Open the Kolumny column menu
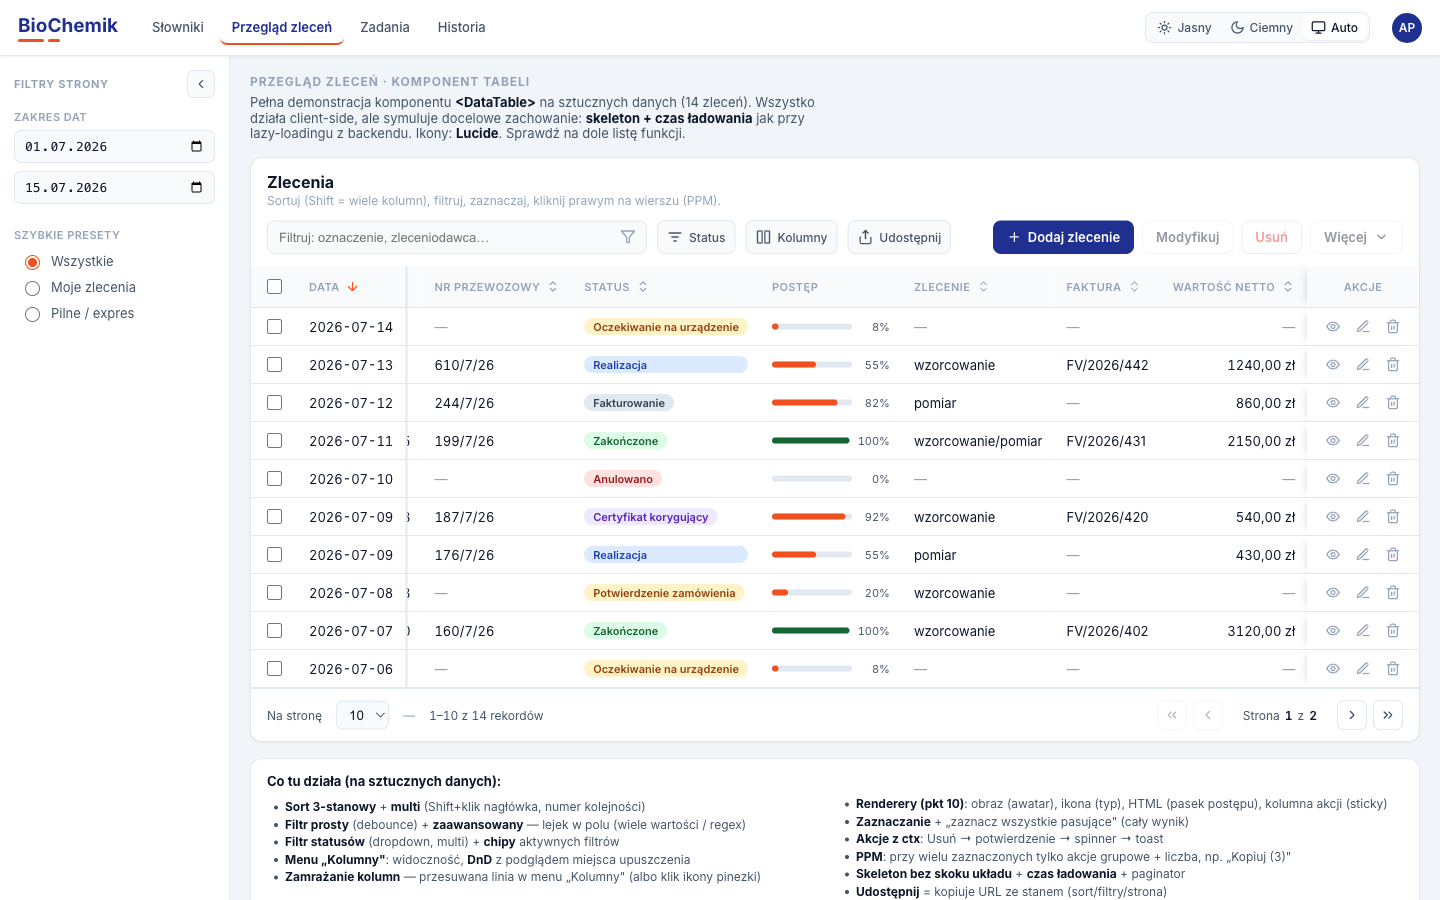The width and height of the screenshot is (1440, 900). pyautogui.click(x=791, y=237)
